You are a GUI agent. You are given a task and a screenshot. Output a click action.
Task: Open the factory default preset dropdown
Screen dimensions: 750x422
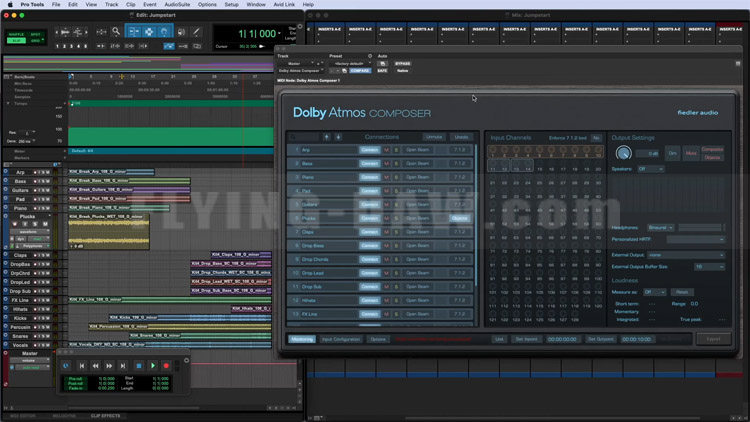[x=351, y=64]
